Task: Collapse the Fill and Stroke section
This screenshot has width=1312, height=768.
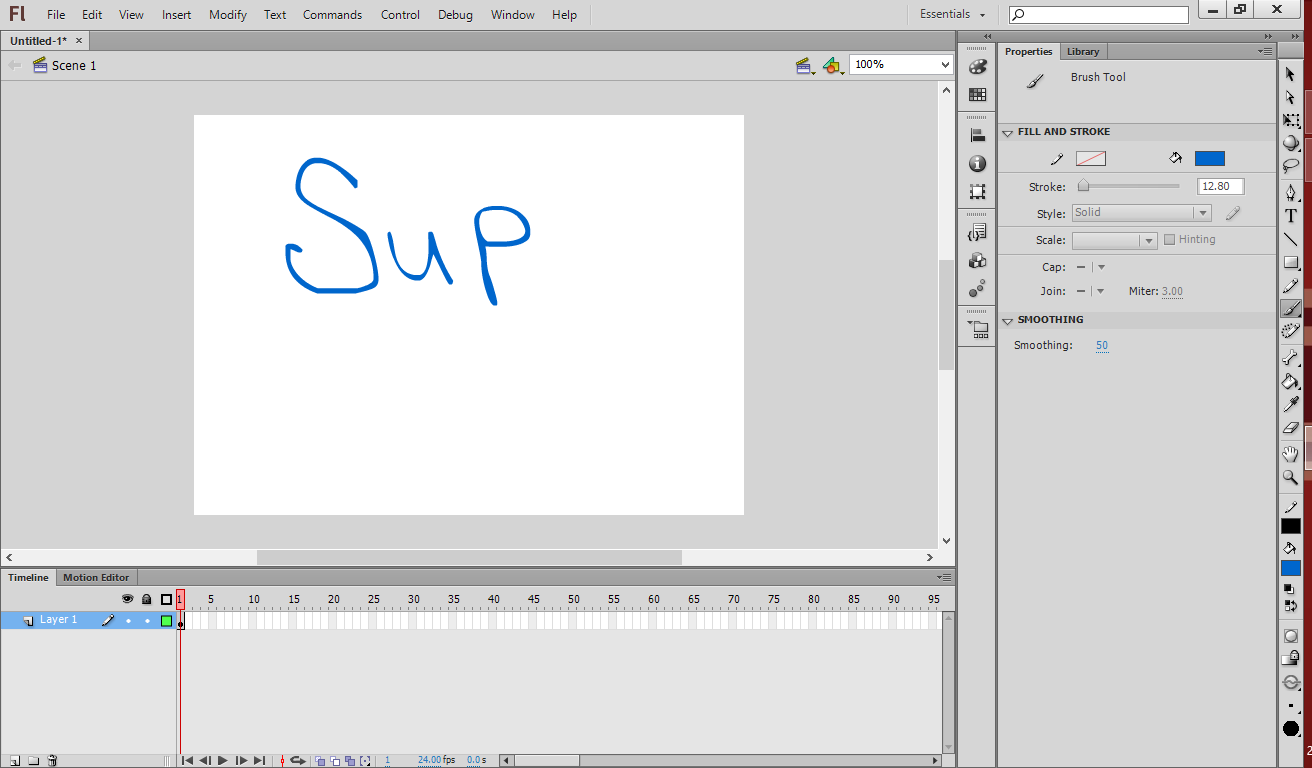Action: pos(1008,132)
